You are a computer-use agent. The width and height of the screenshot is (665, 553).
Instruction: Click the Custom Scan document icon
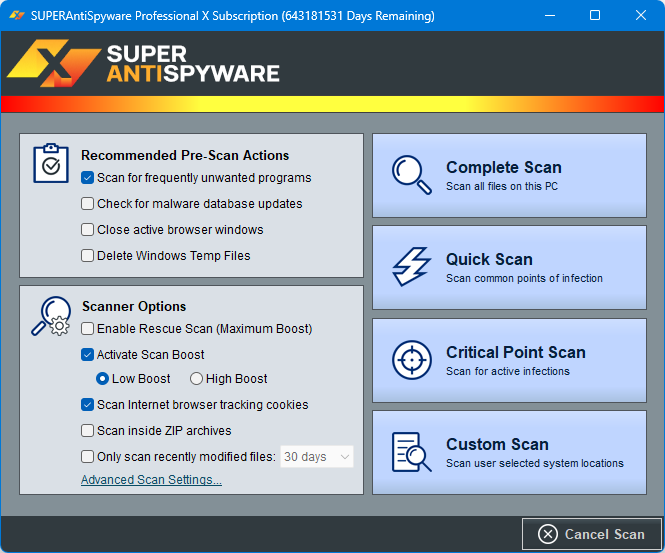point(411,452)
